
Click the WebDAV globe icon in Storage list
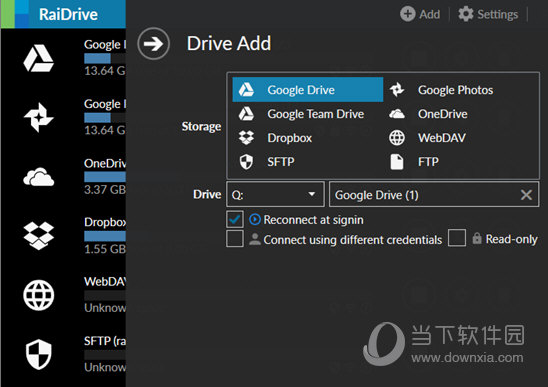coord(397,138)
